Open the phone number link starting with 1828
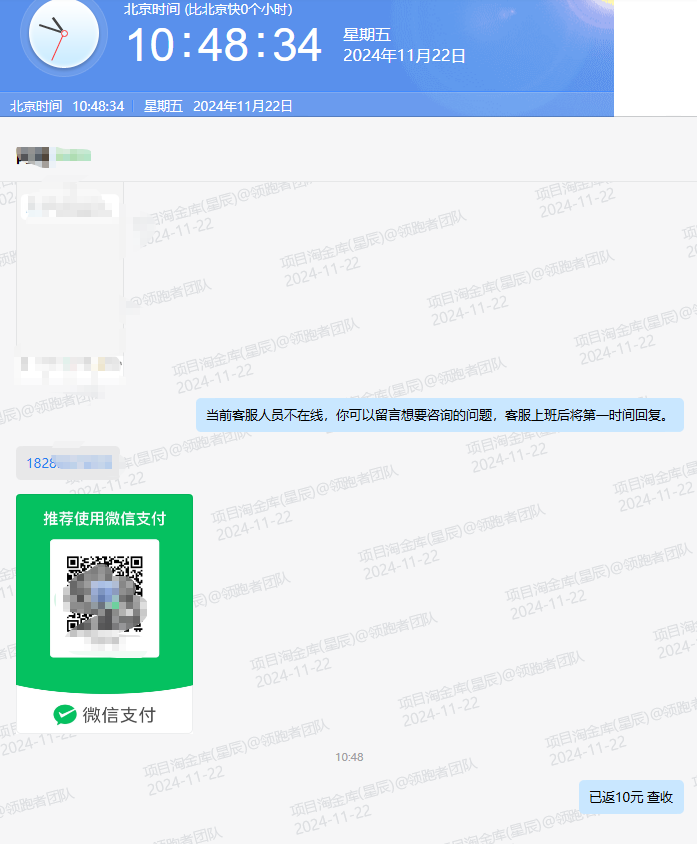This screenshot has height=844, width=697. coord(68,463)
